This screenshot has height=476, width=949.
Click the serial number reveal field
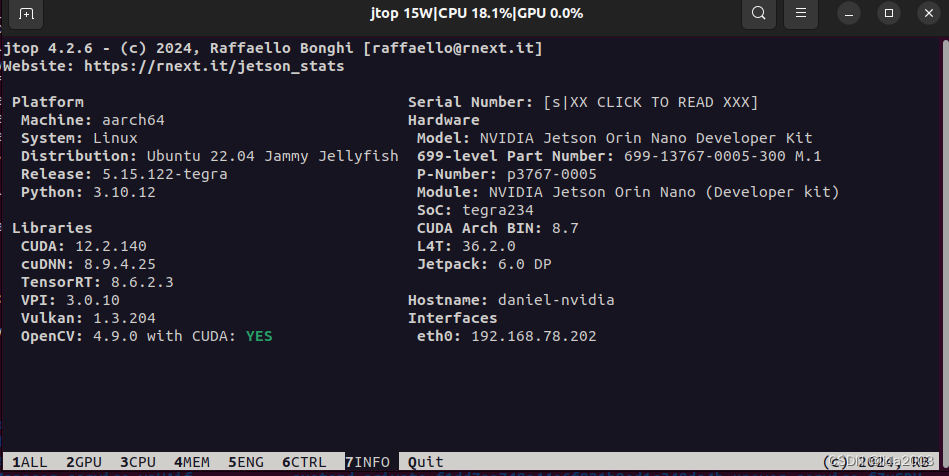[x=651, y=102]
